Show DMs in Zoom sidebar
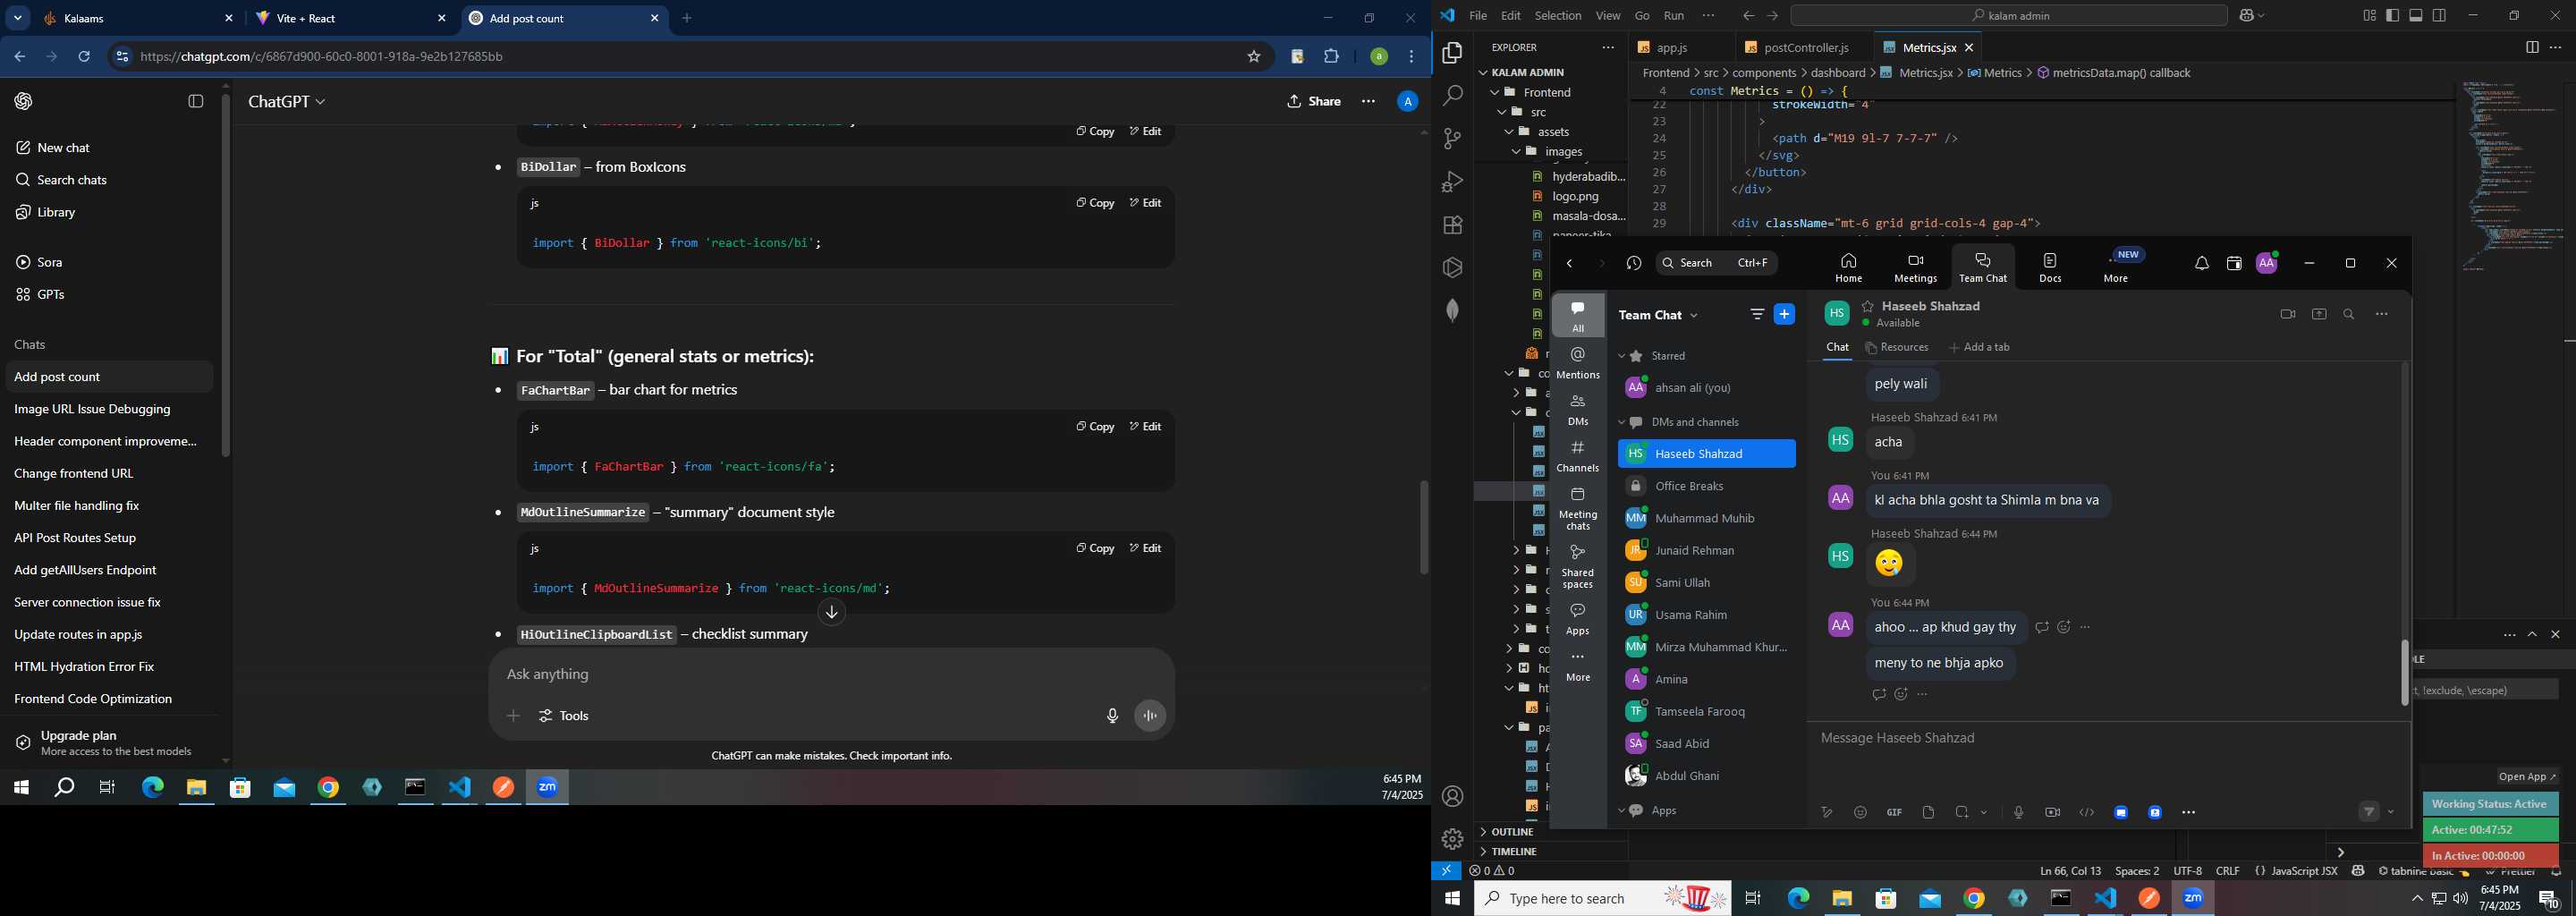The height and width of the screenshot is (916, 2576). pyautogui.click(x=1578, y=410)
